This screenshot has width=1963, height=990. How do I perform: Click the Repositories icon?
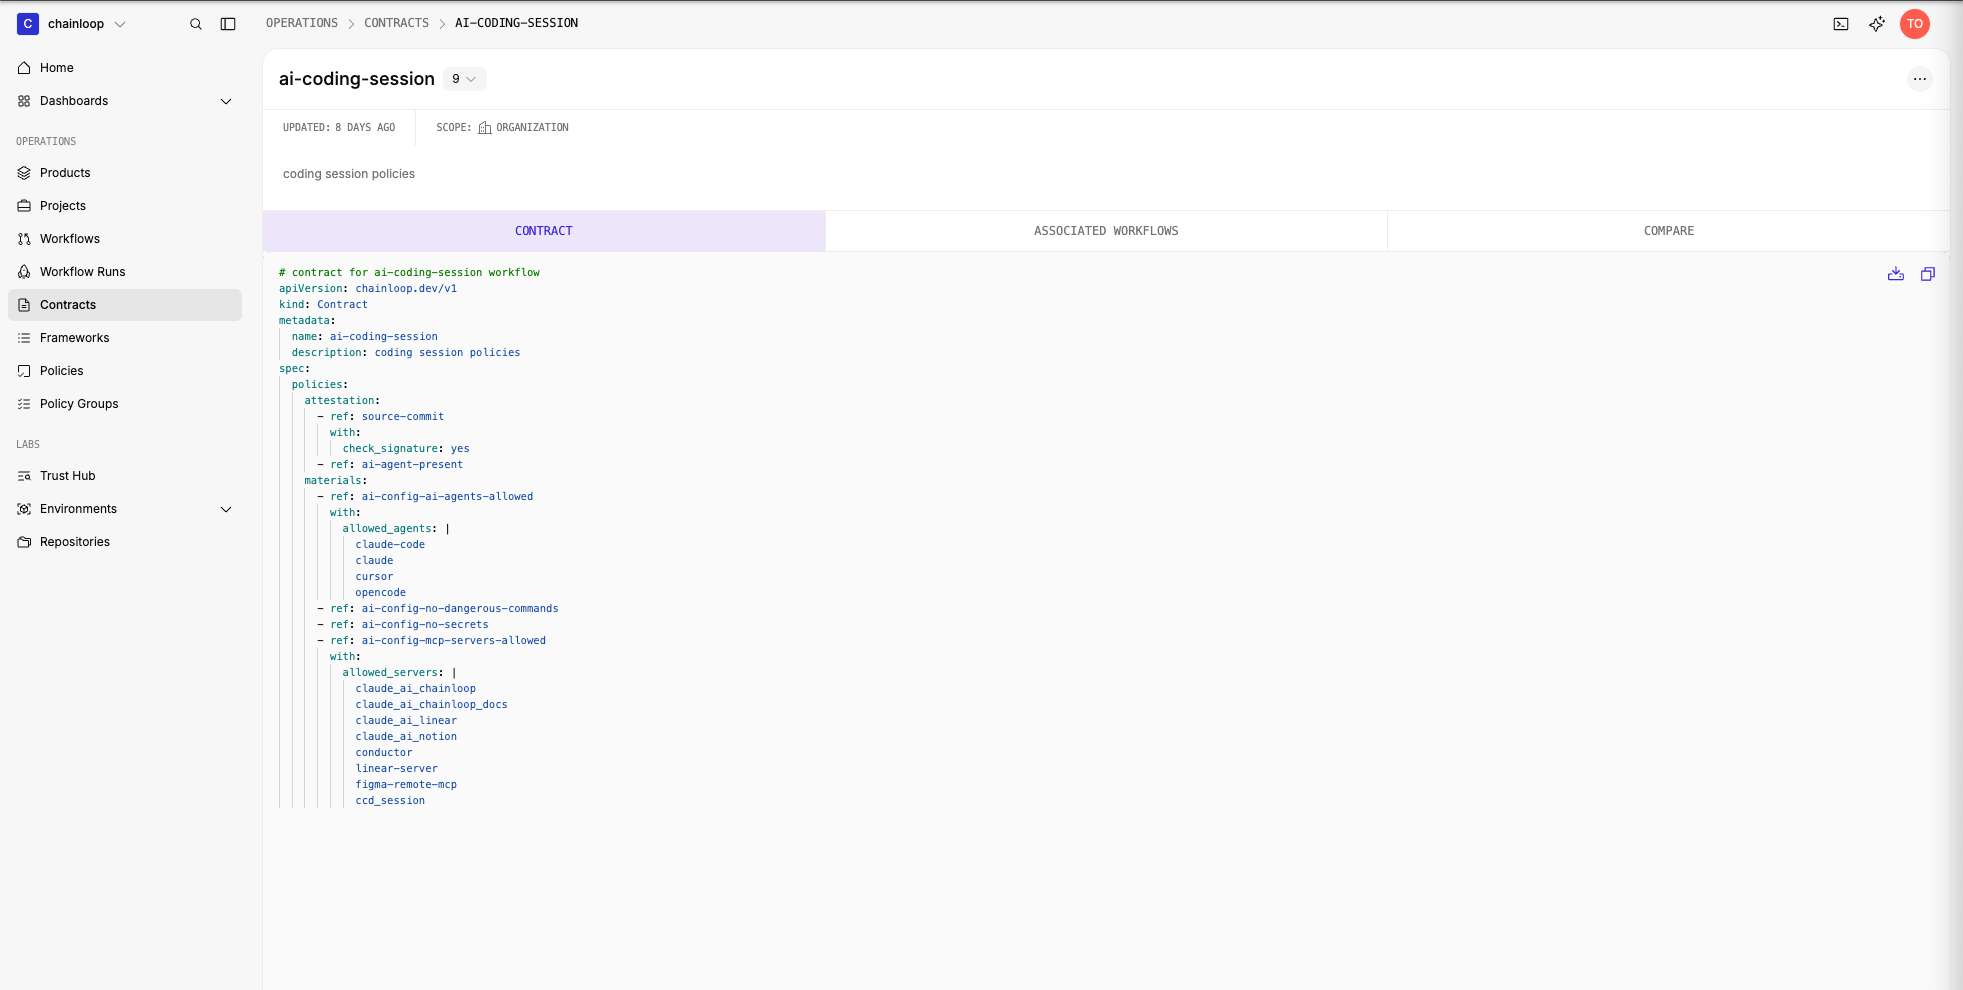24,542
